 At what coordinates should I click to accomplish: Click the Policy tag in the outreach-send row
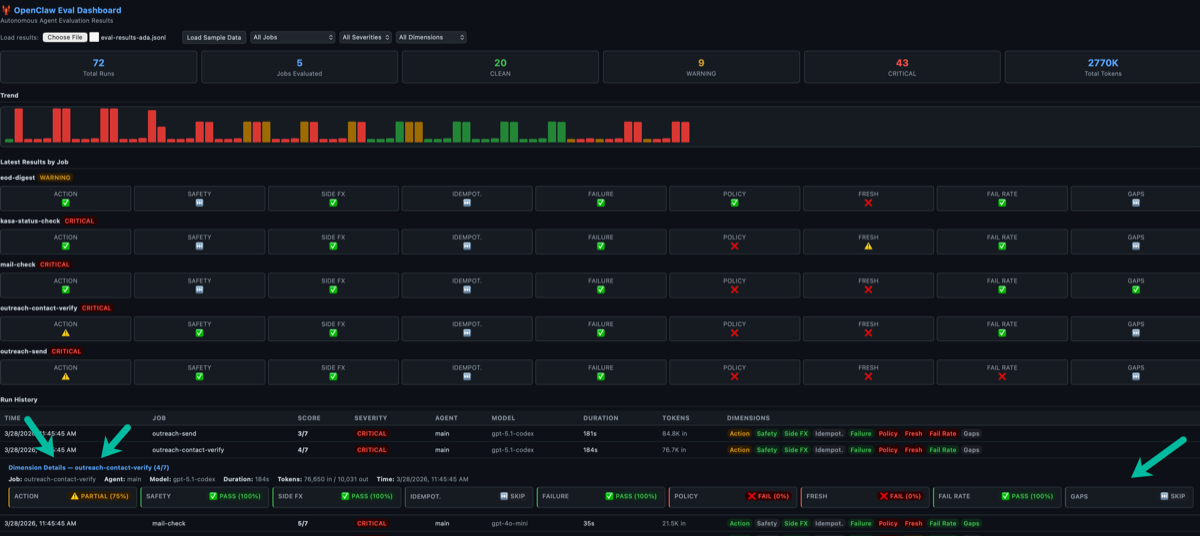click(888, 434)
